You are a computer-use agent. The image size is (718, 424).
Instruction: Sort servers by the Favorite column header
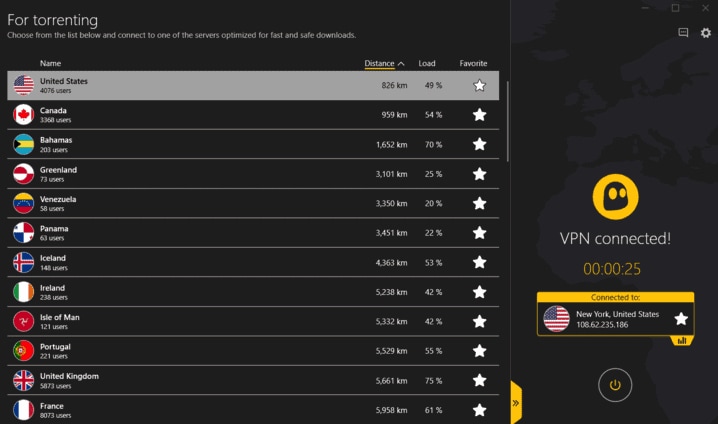click(x=473, y=64)
